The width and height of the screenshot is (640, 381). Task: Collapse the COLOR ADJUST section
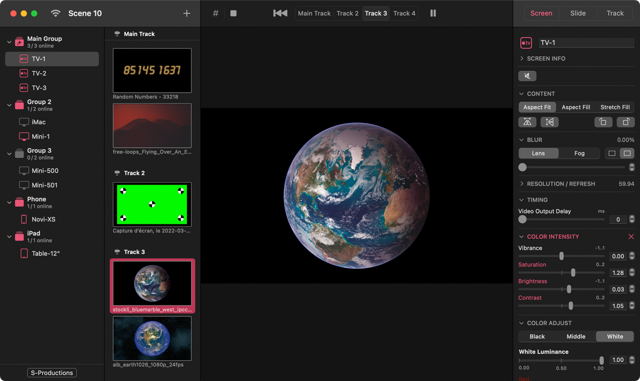(x=522, y=323)
